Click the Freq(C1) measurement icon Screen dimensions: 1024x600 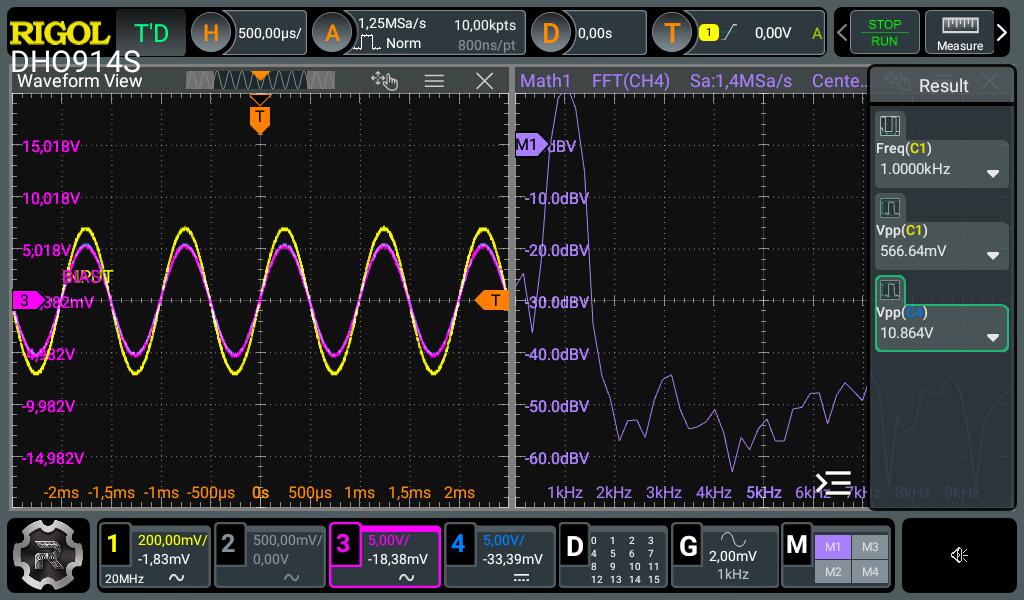pyautogui.click(x=889, y=125)
